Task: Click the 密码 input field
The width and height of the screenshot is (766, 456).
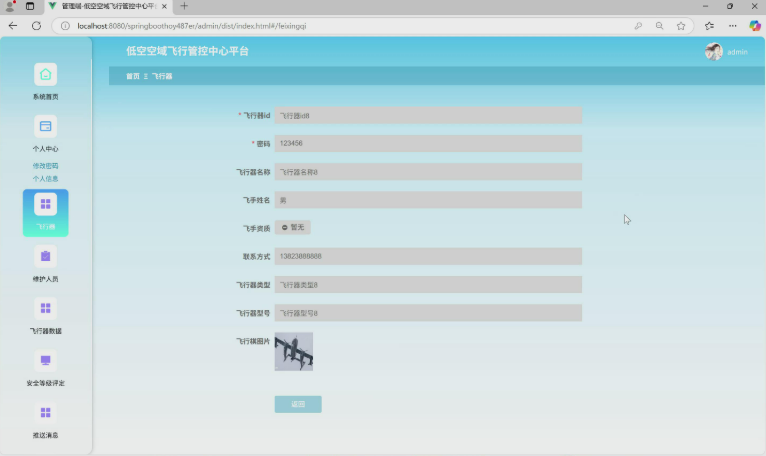Action: point(428,143)
